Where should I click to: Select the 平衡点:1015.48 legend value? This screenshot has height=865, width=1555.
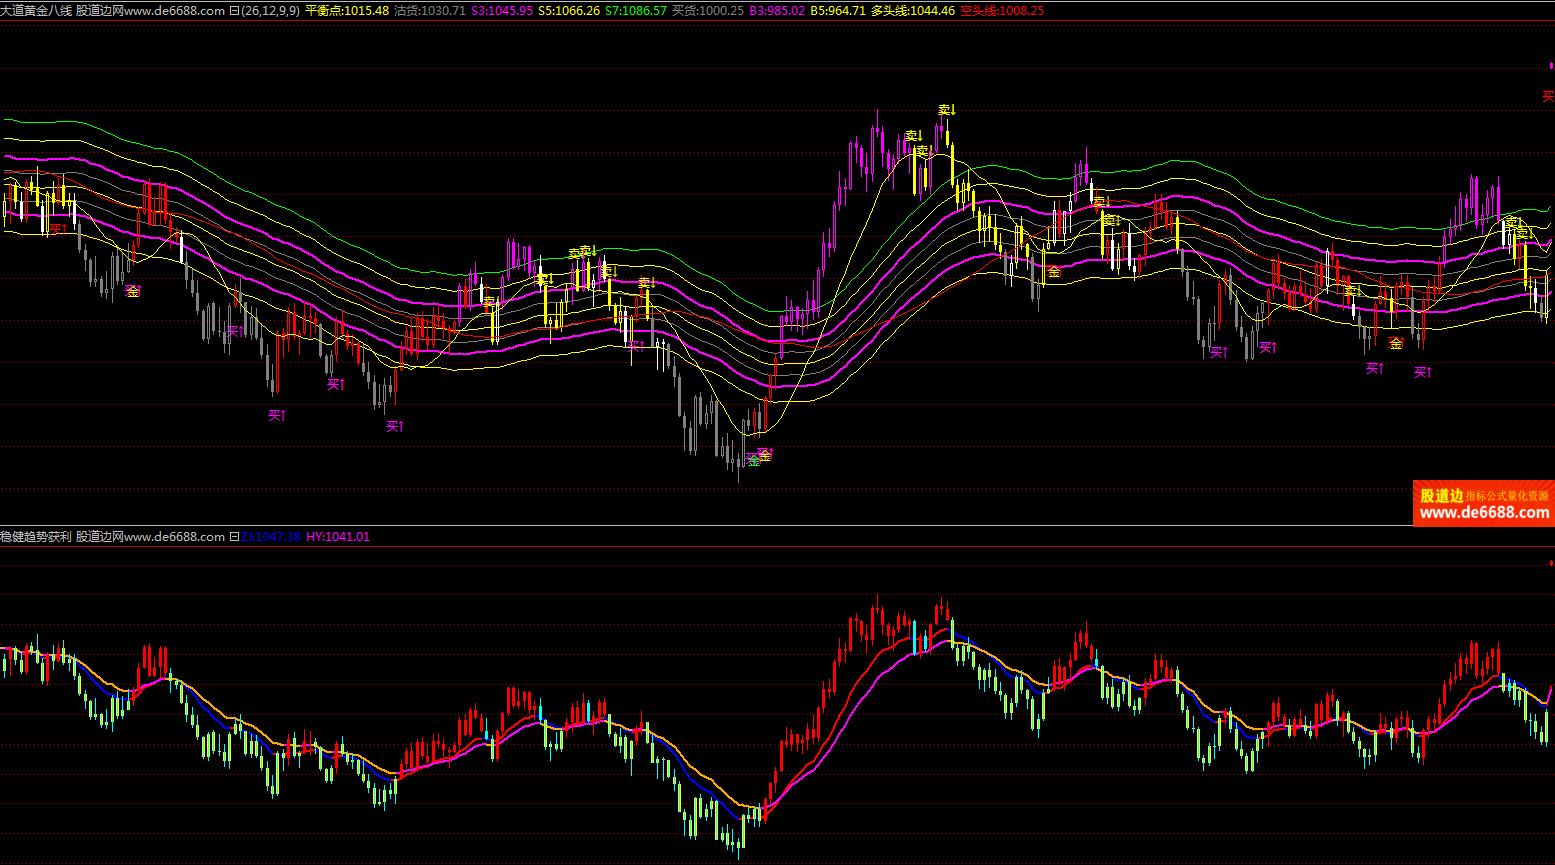point(346,11)
